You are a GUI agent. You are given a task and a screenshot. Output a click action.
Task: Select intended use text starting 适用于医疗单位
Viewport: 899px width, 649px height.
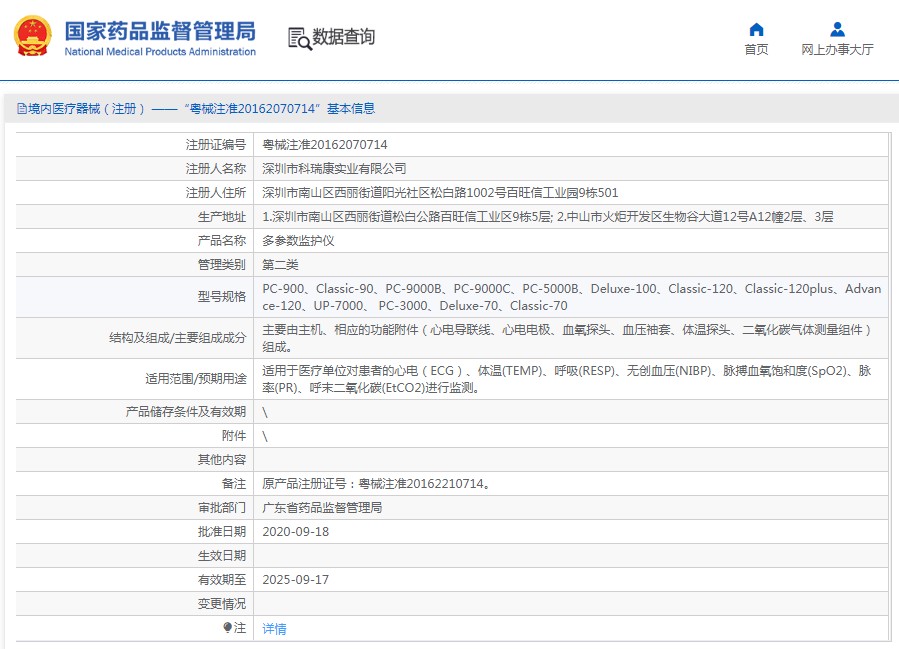tap(567, 379)
